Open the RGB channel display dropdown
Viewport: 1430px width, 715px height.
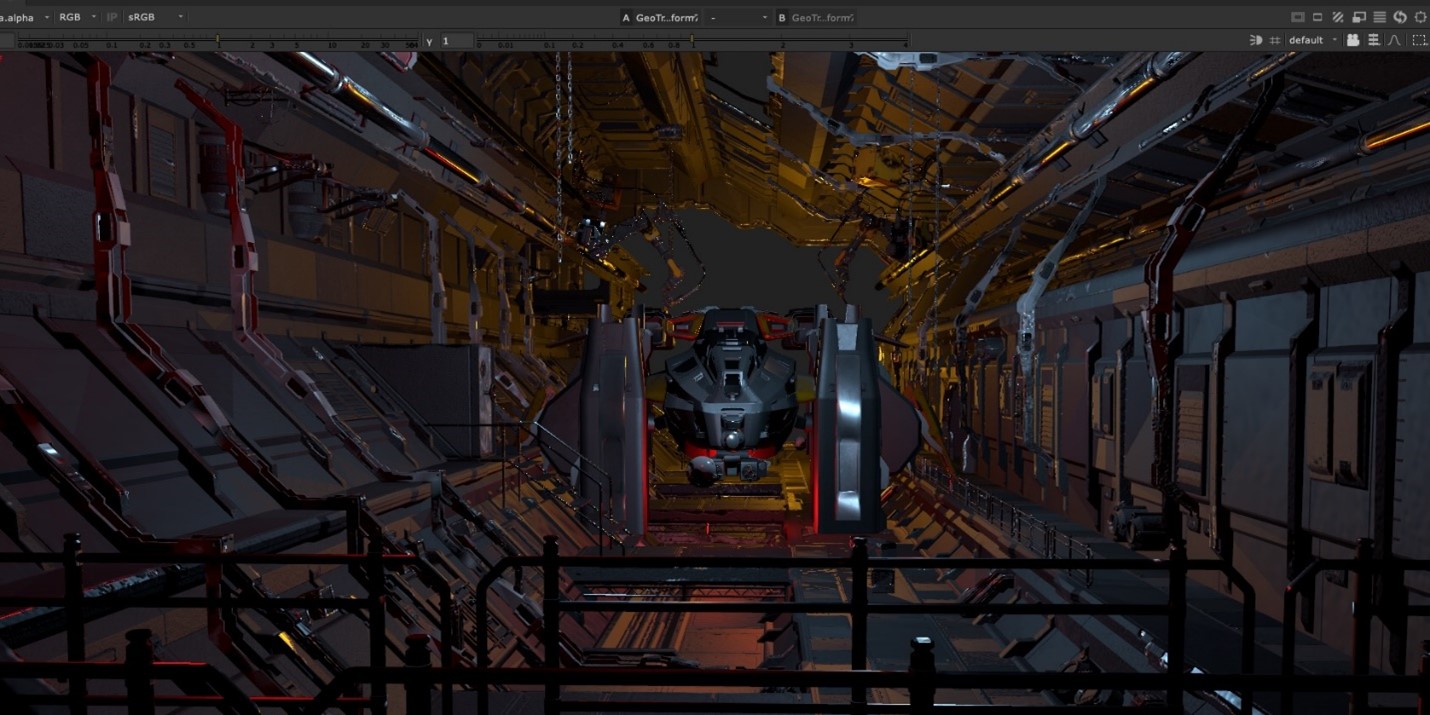tap(77, 17)
